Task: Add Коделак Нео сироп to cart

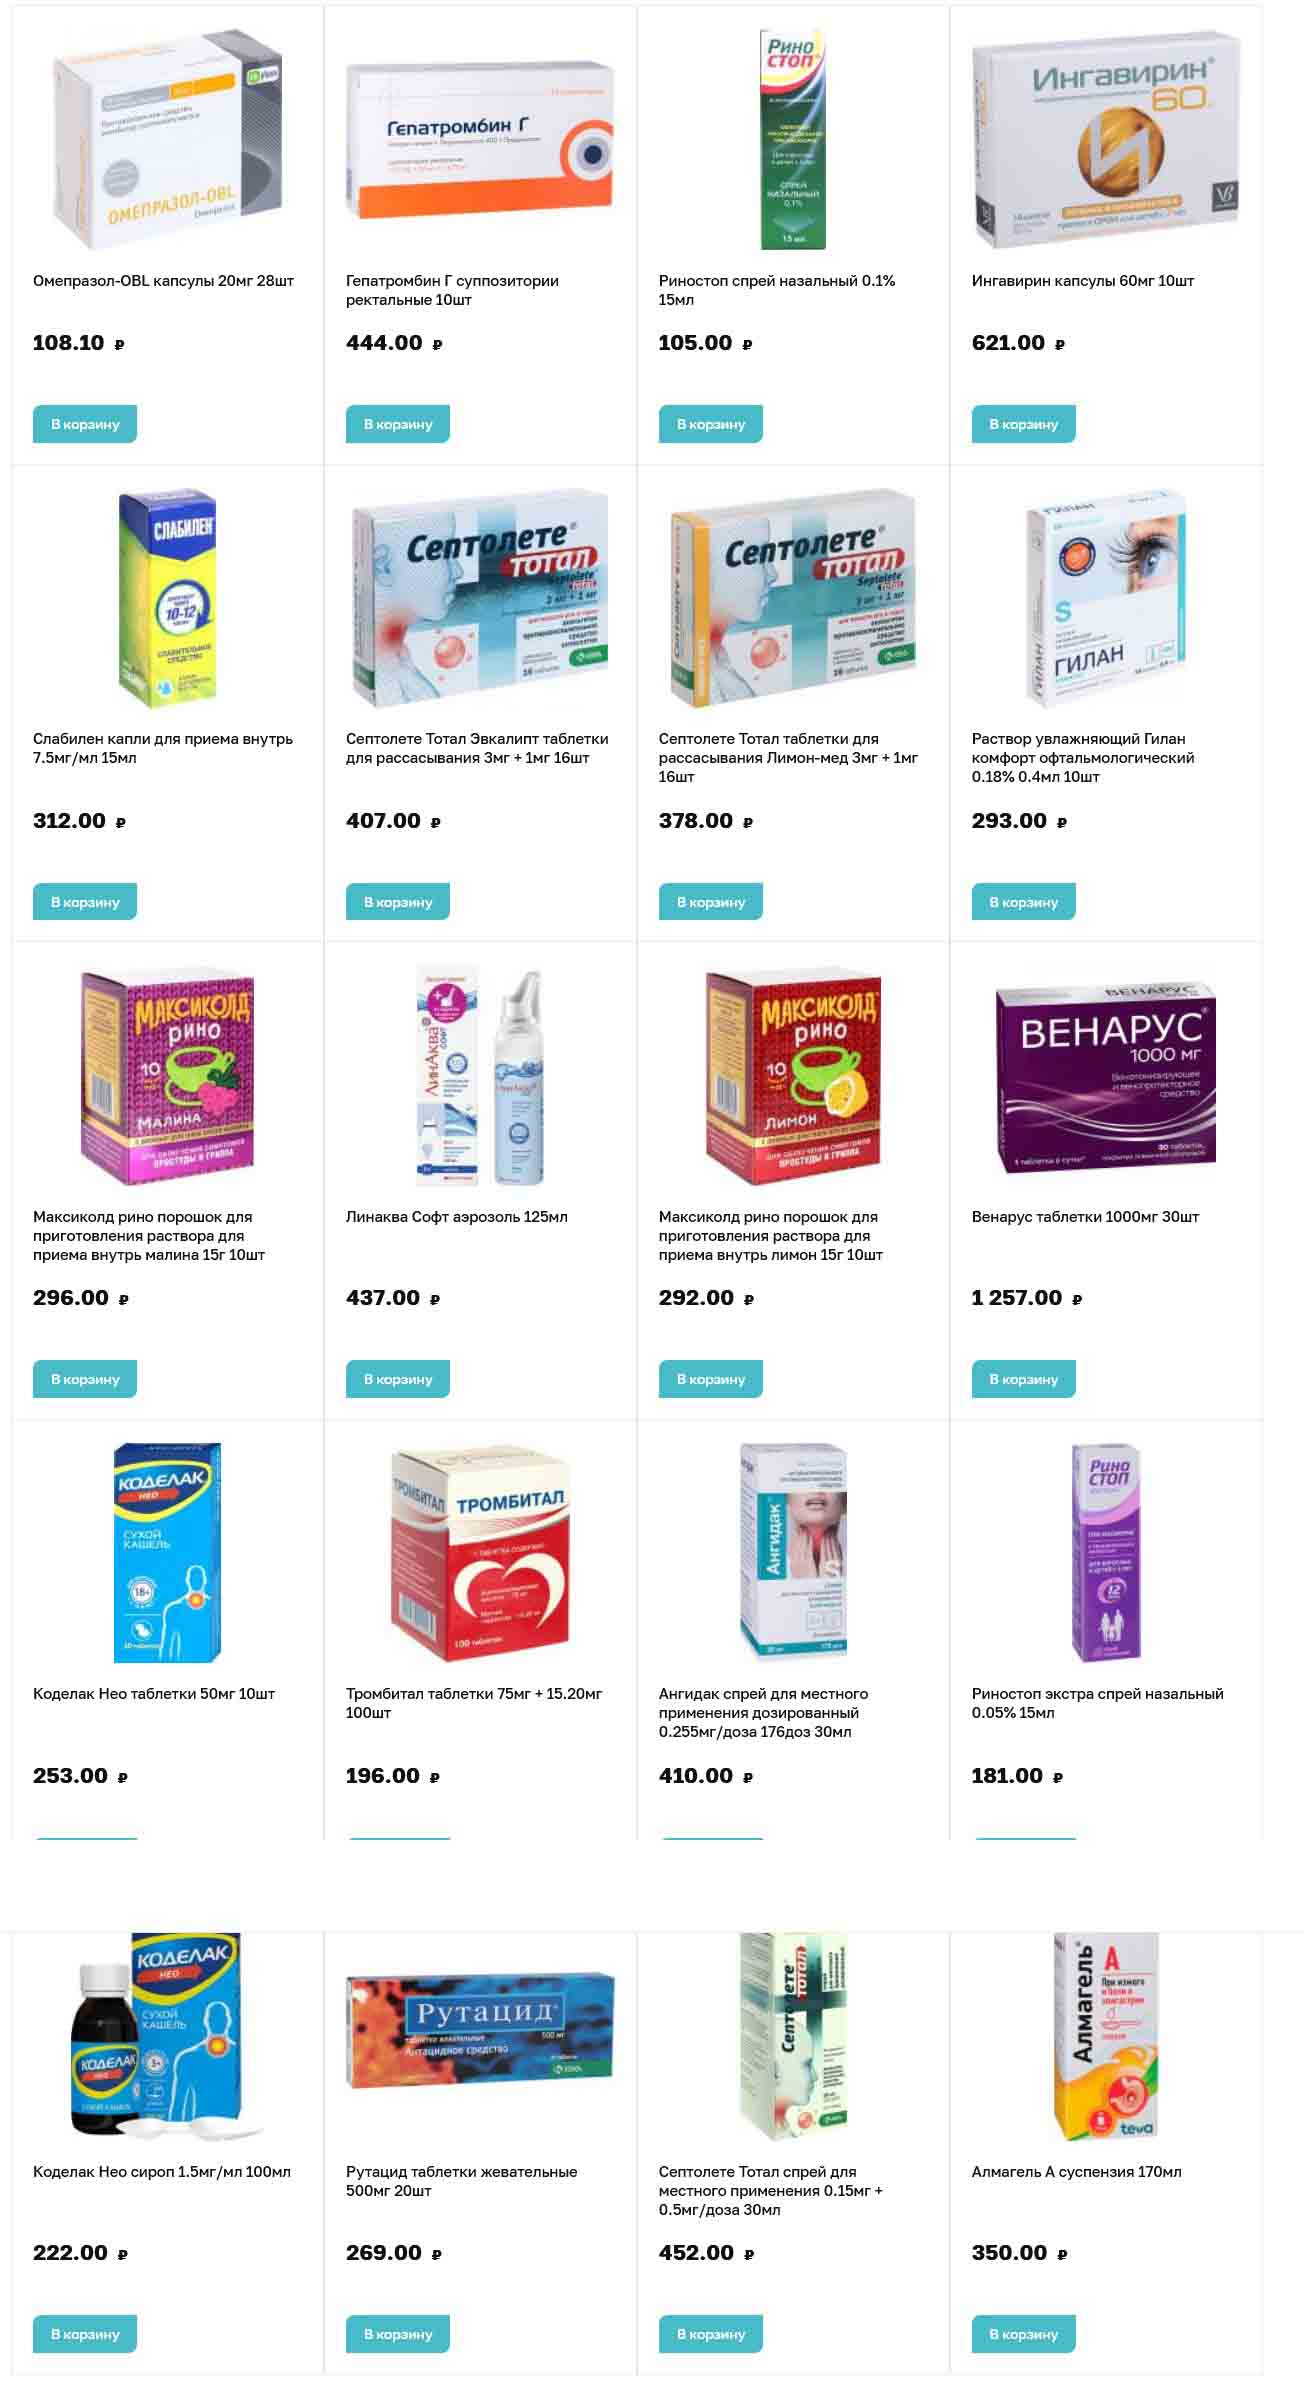Action: 85,2334
